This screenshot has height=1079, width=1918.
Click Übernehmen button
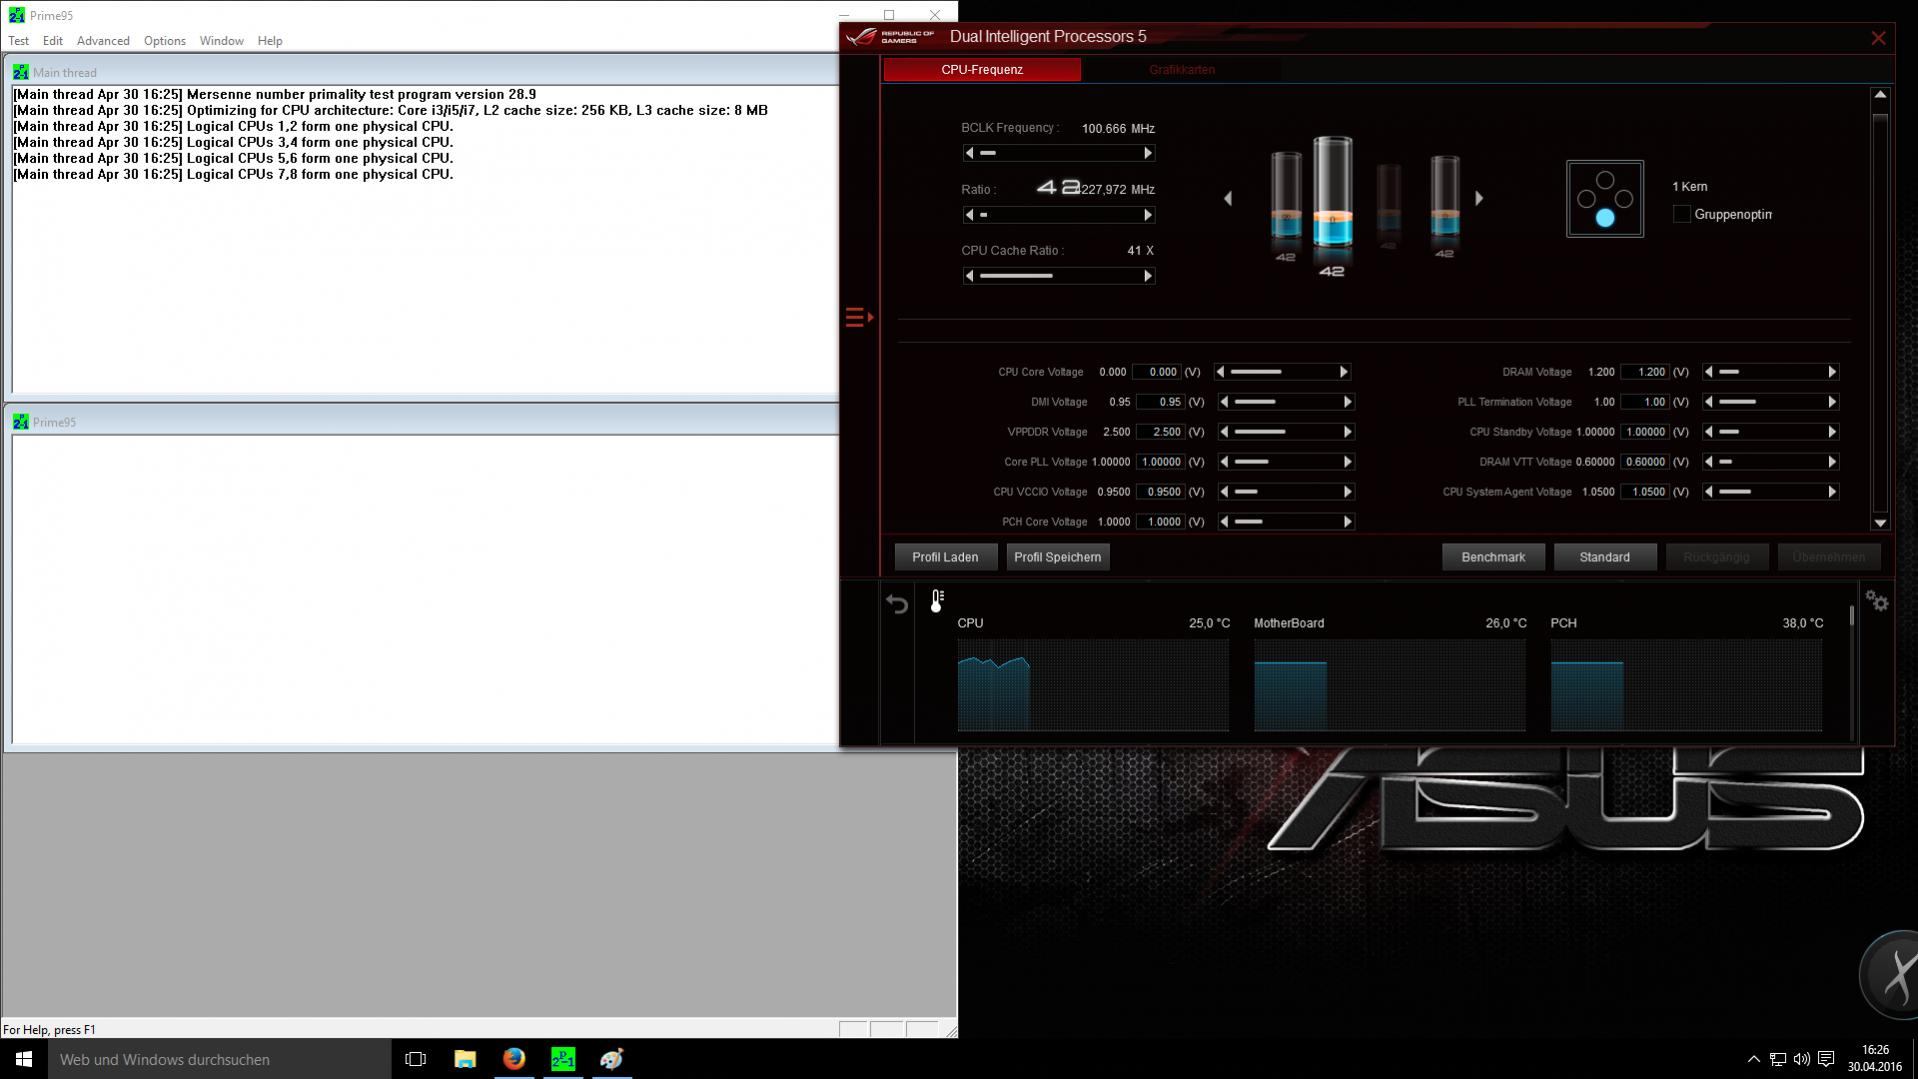(1828, 557)
